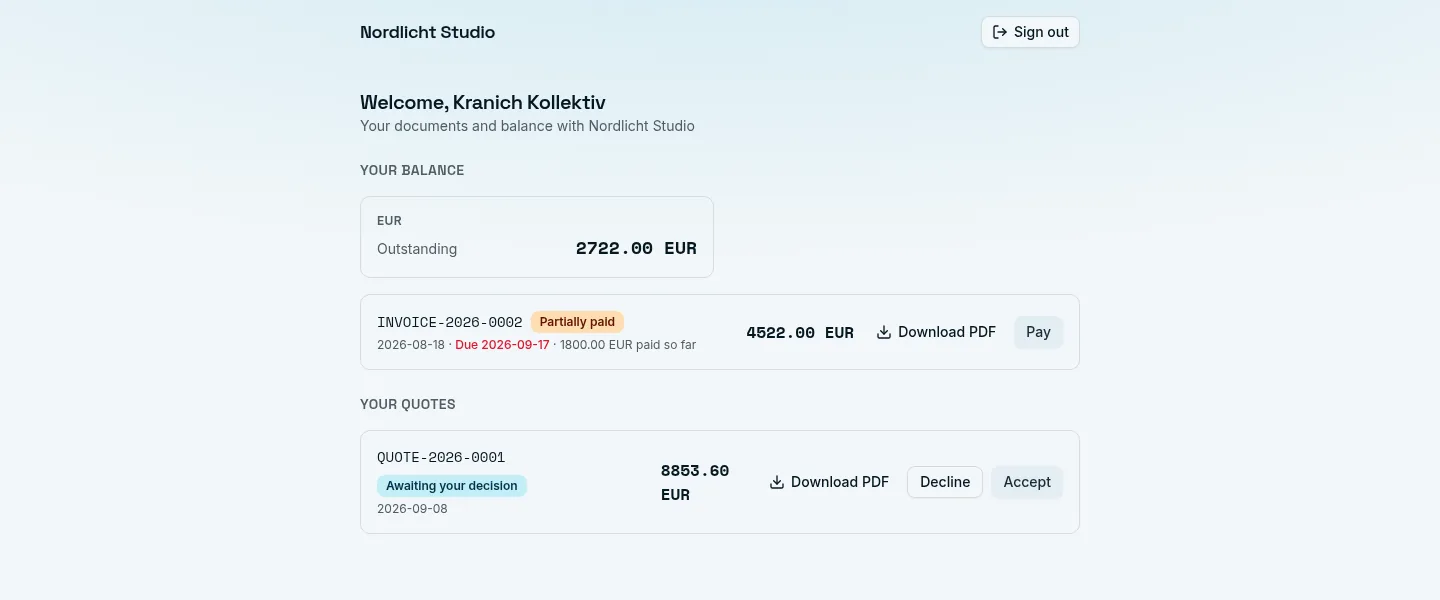The height and width of the screenshot is (600, 1440).
Task: Click the EUR currency label in balance card
Action: [x=389, y=221]
